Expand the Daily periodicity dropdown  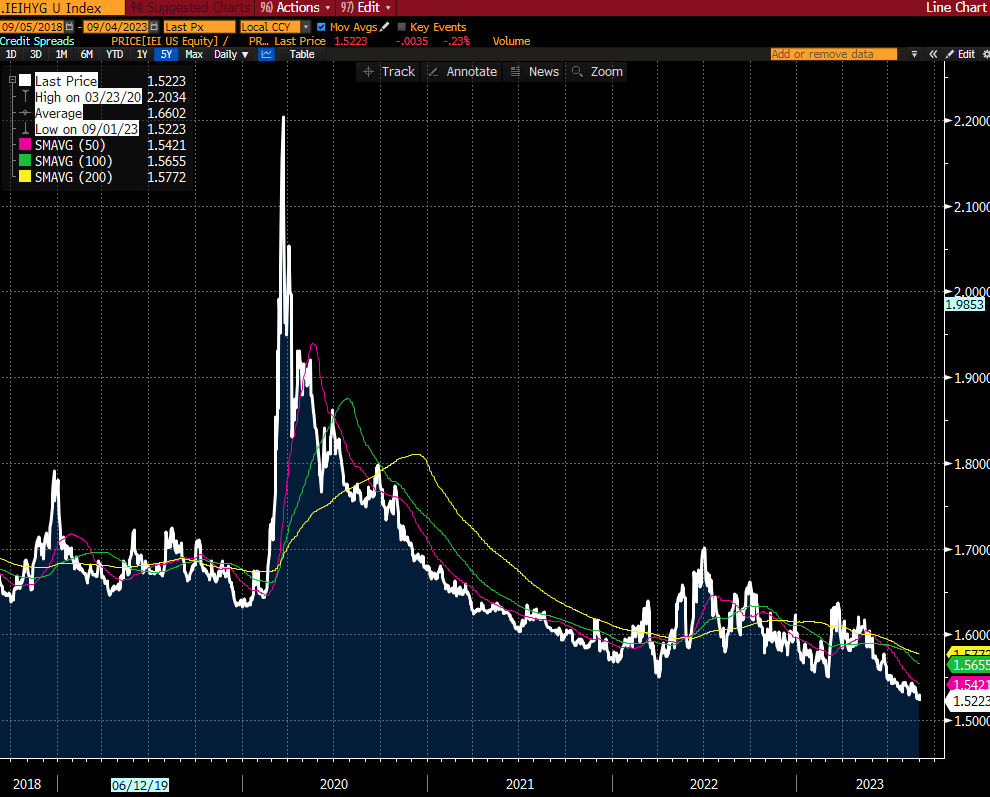[231, 55]
